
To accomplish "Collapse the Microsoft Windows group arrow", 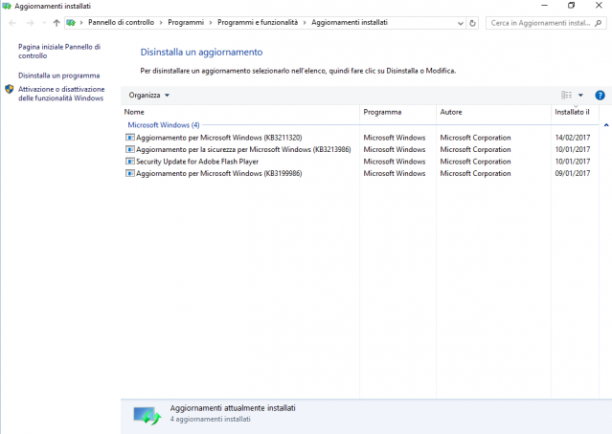I will click(606, 125).
